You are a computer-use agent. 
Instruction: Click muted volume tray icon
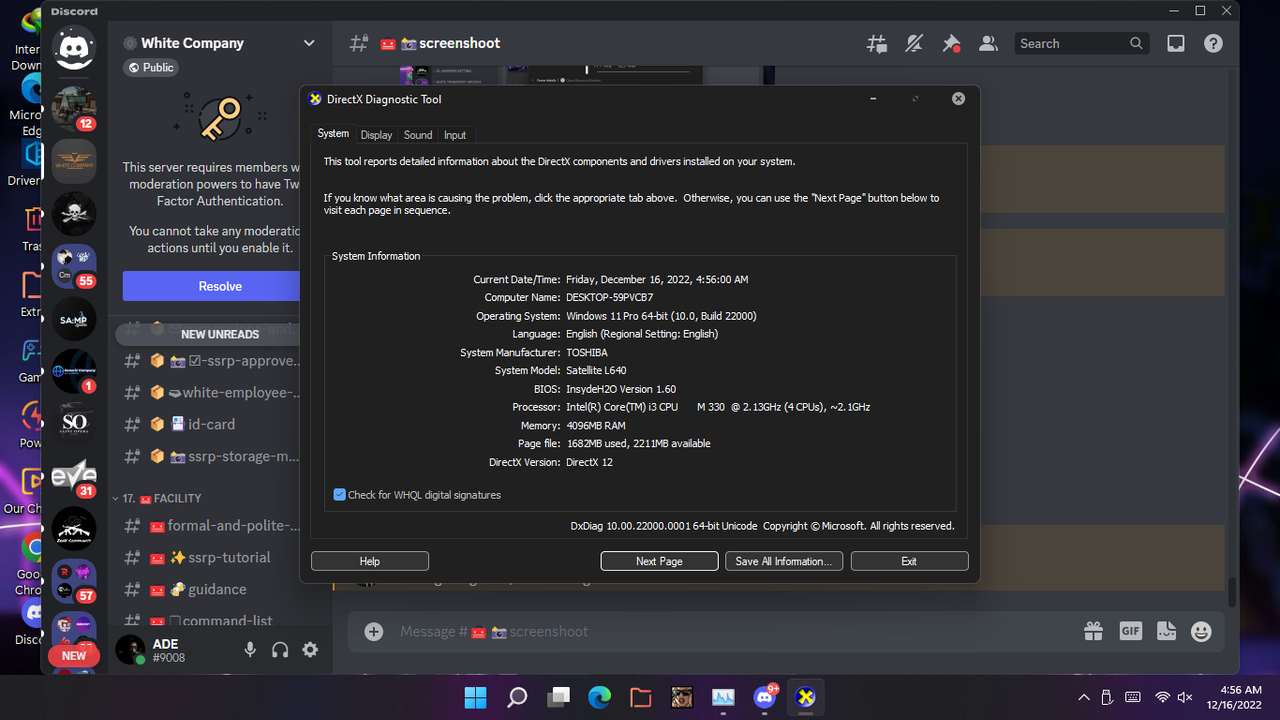pos(1185,697)
